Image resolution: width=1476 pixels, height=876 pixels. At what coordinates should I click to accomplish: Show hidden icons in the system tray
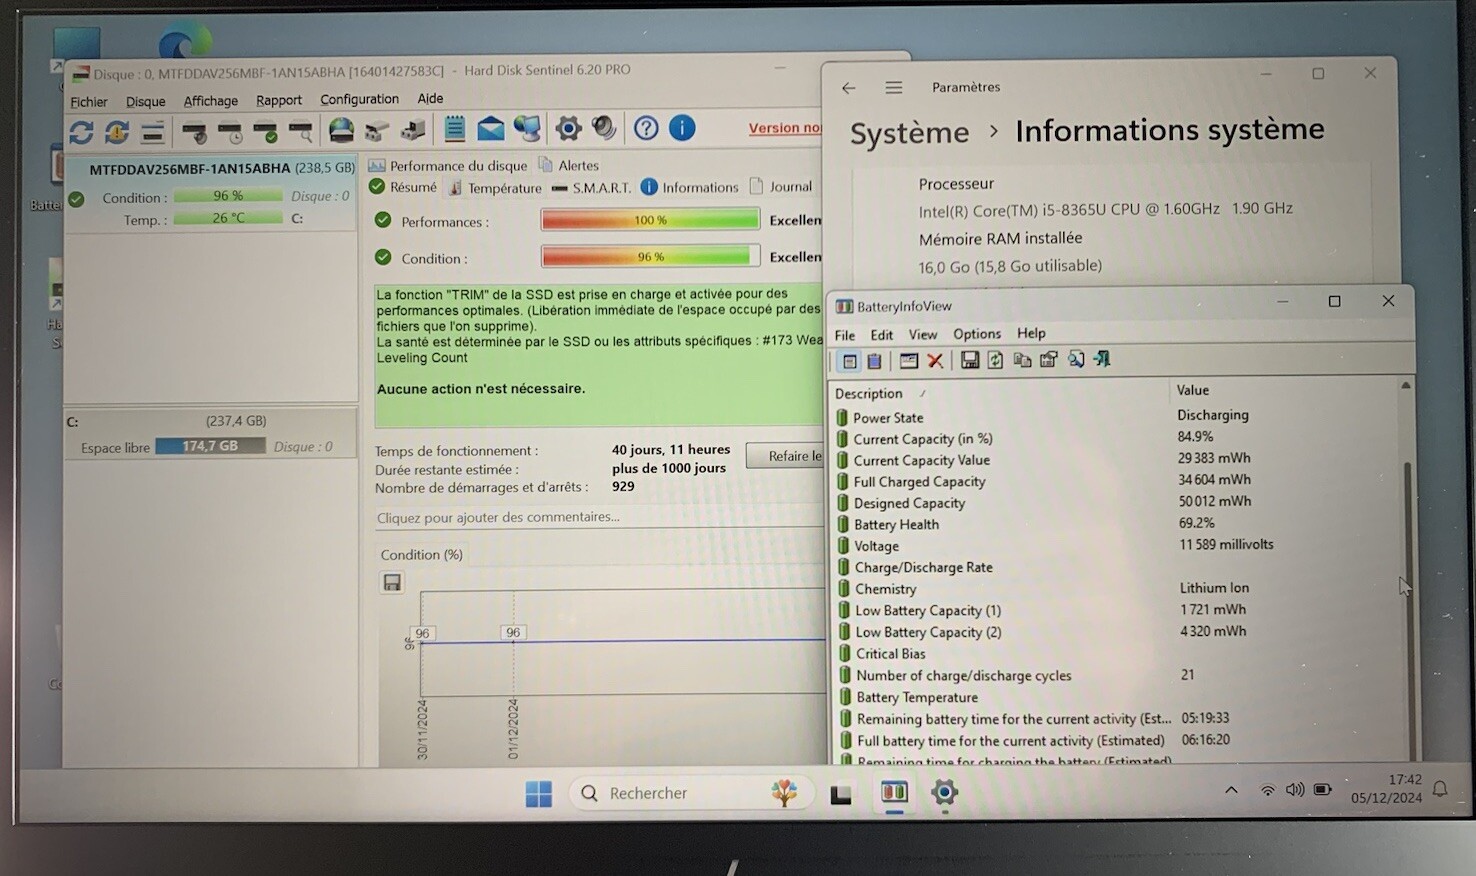pos(1231,790)
